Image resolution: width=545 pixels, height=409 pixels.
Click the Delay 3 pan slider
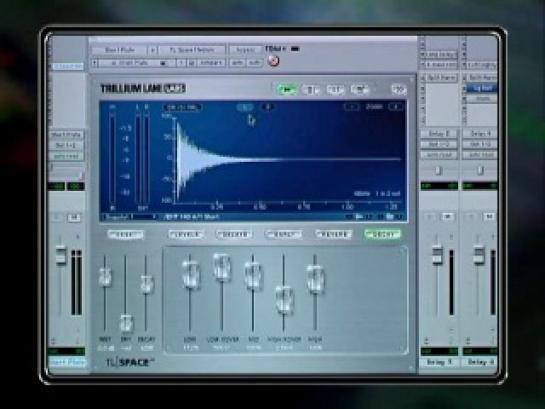point(439,170)
